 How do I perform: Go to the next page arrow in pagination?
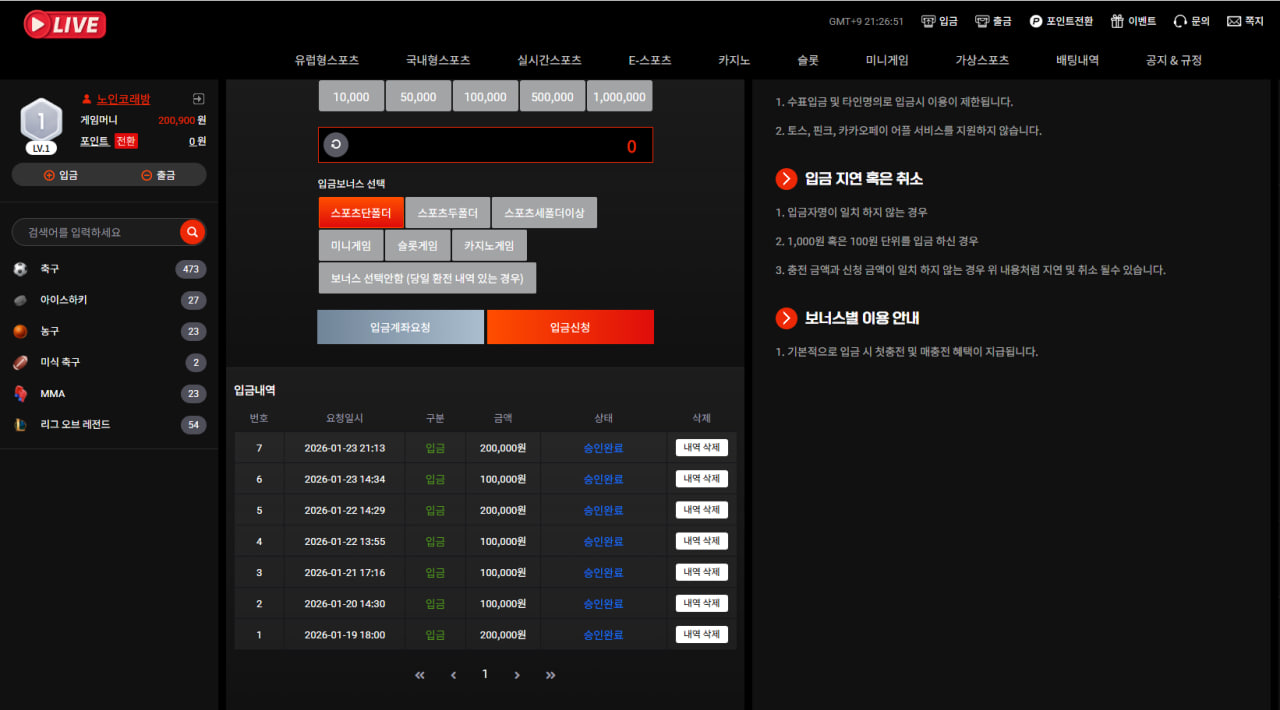click(517, 675)
